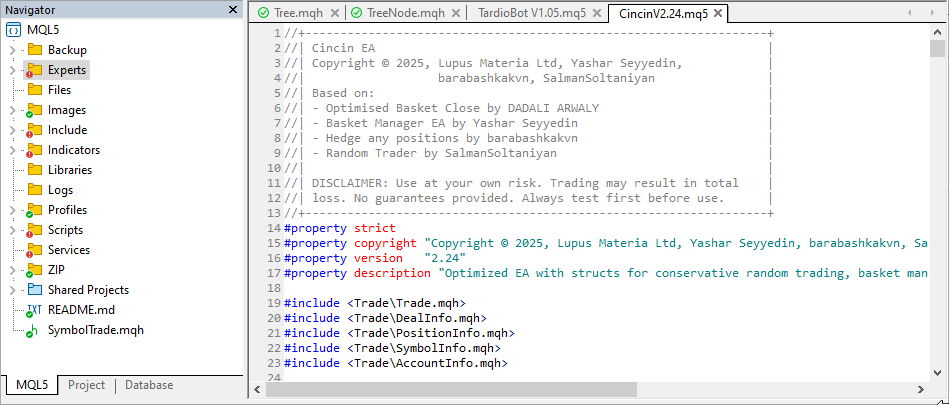Screen dimensions: 949x405
Task: Click the Experts folder icon
Action: click(x=34, y=70)
